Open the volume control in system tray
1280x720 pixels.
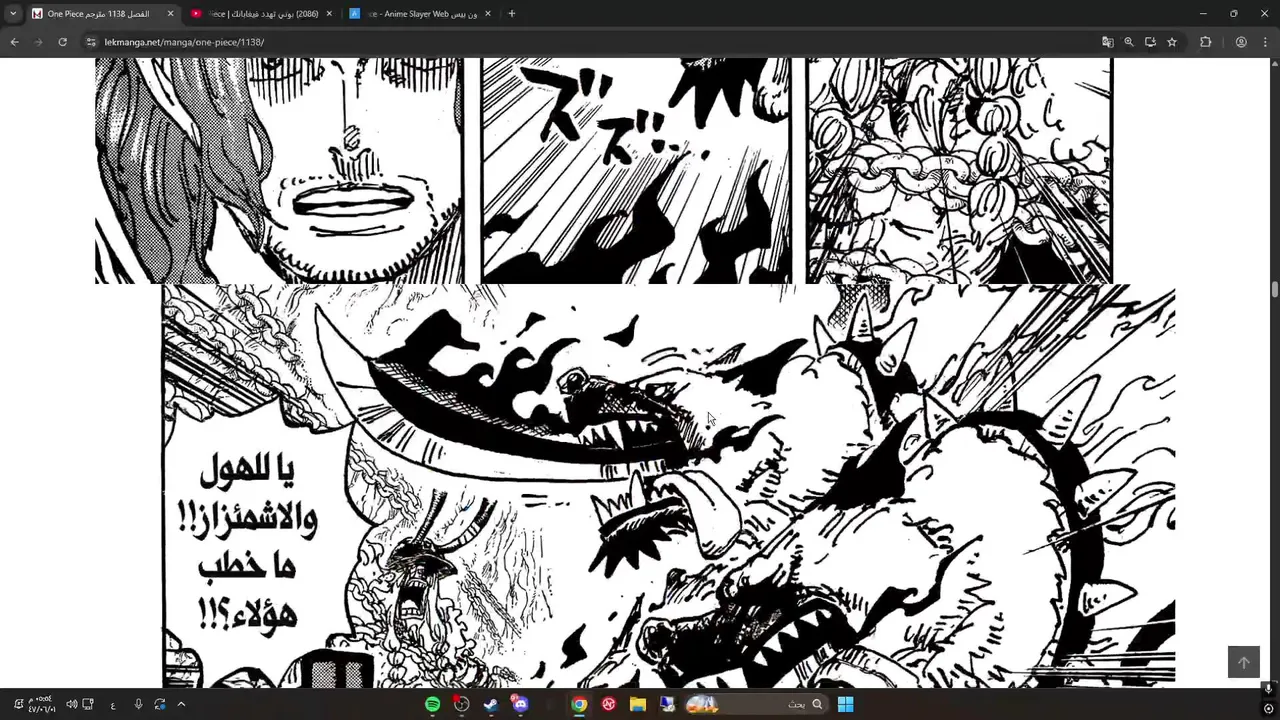point(71,704)
